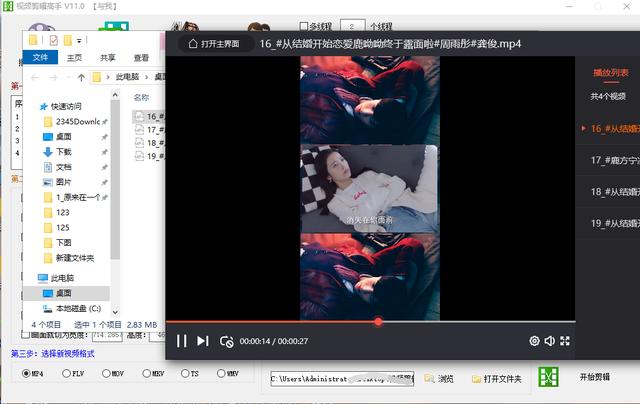Click the 开始剪辑 text button

pyautogui.click(x=595, y=377)
